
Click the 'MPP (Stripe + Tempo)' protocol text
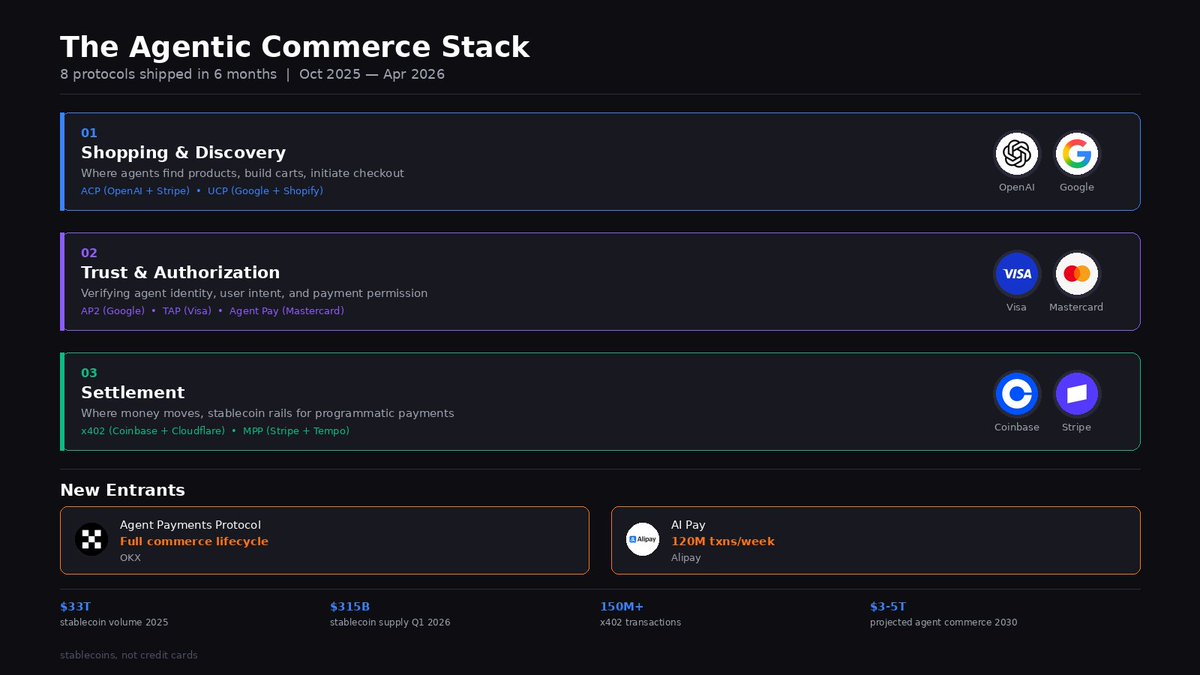pyautogui.click(x=296, y=431)
